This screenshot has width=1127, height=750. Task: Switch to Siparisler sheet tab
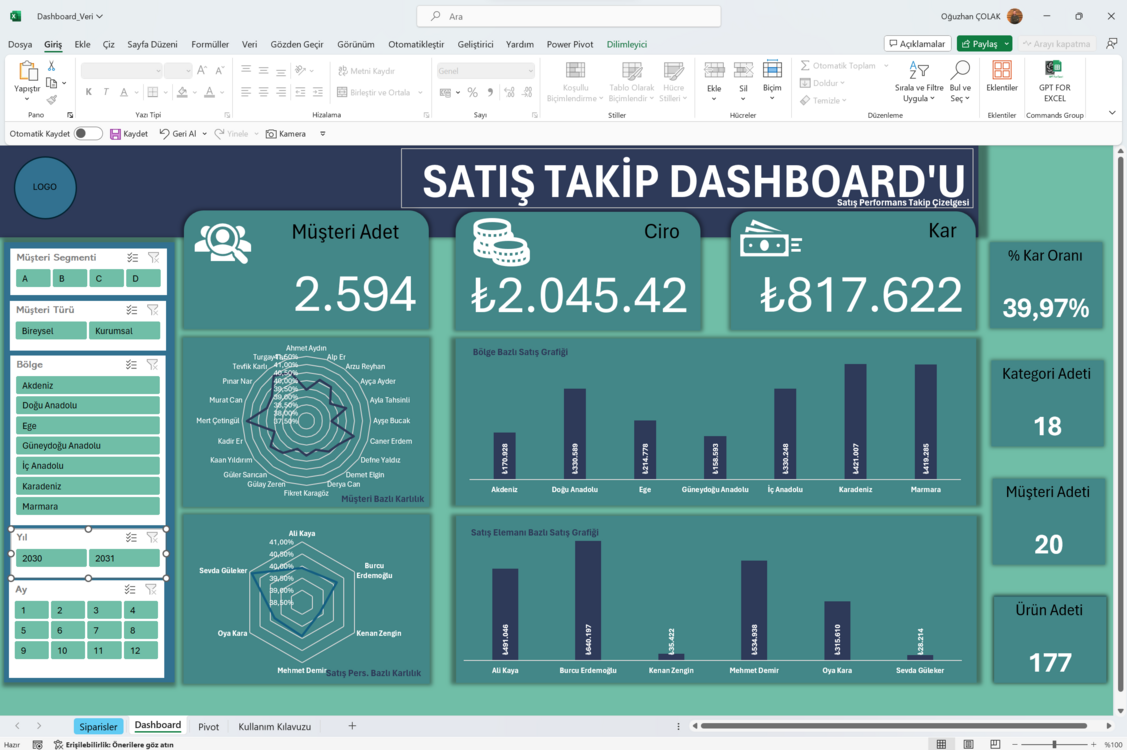pyautogui.click(x=98, y=726)
